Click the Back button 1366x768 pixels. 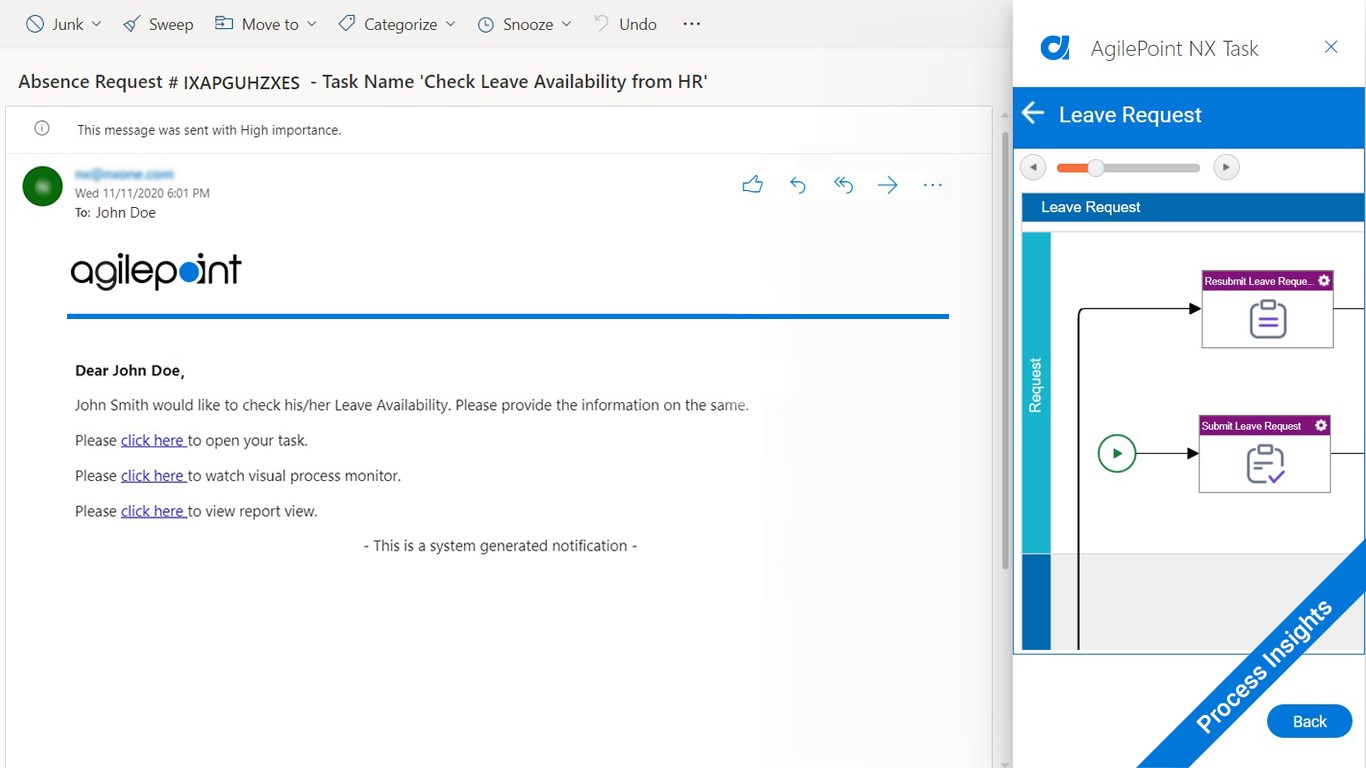(1309, 721)
